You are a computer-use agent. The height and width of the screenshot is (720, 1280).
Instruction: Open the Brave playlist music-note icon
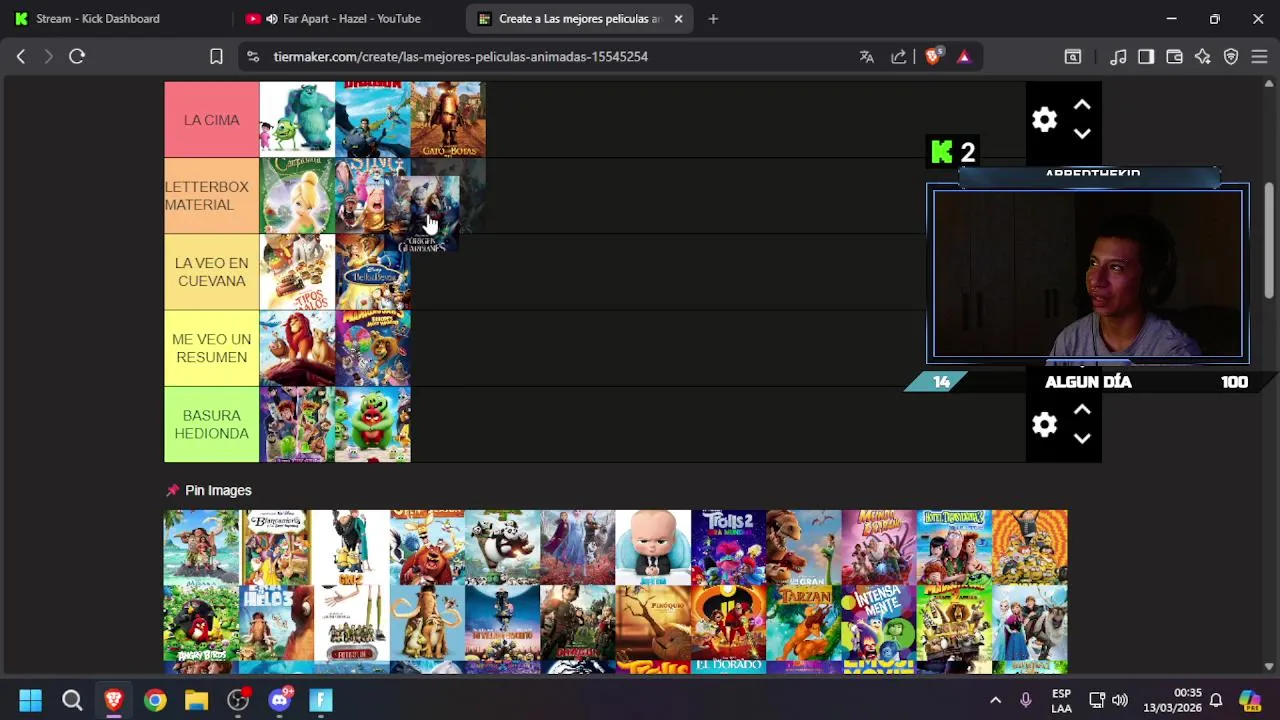pos(1119,57)
